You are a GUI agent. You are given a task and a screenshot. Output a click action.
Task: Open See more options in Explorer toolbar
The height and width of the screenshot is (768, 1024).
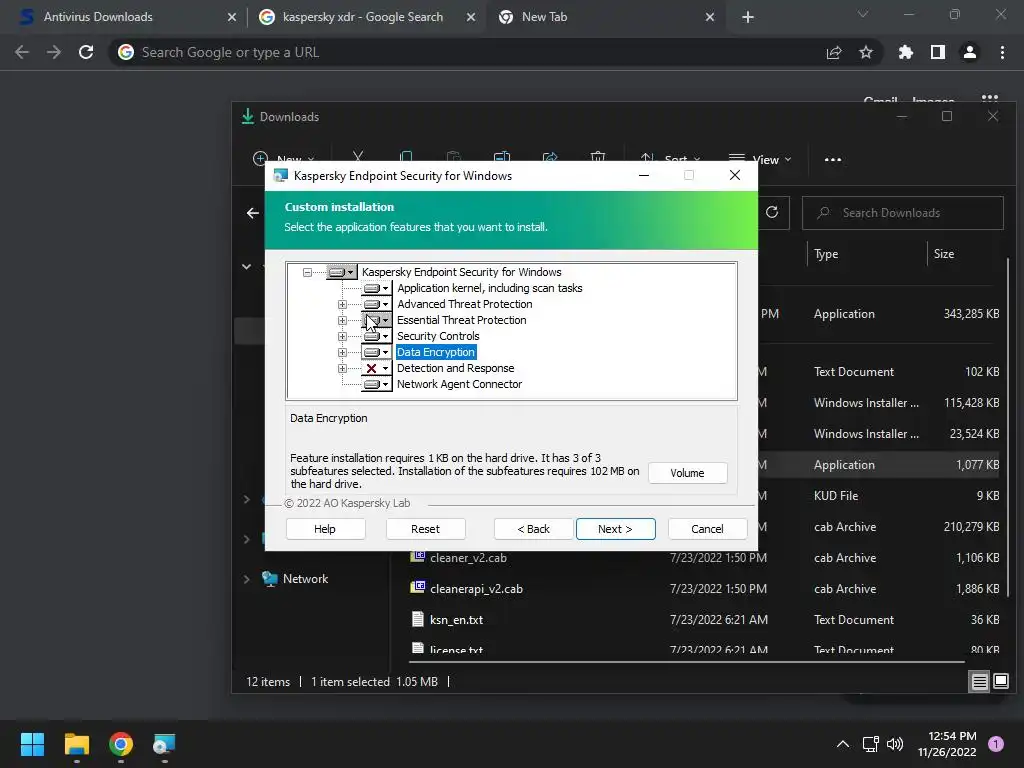coord(833,159)
